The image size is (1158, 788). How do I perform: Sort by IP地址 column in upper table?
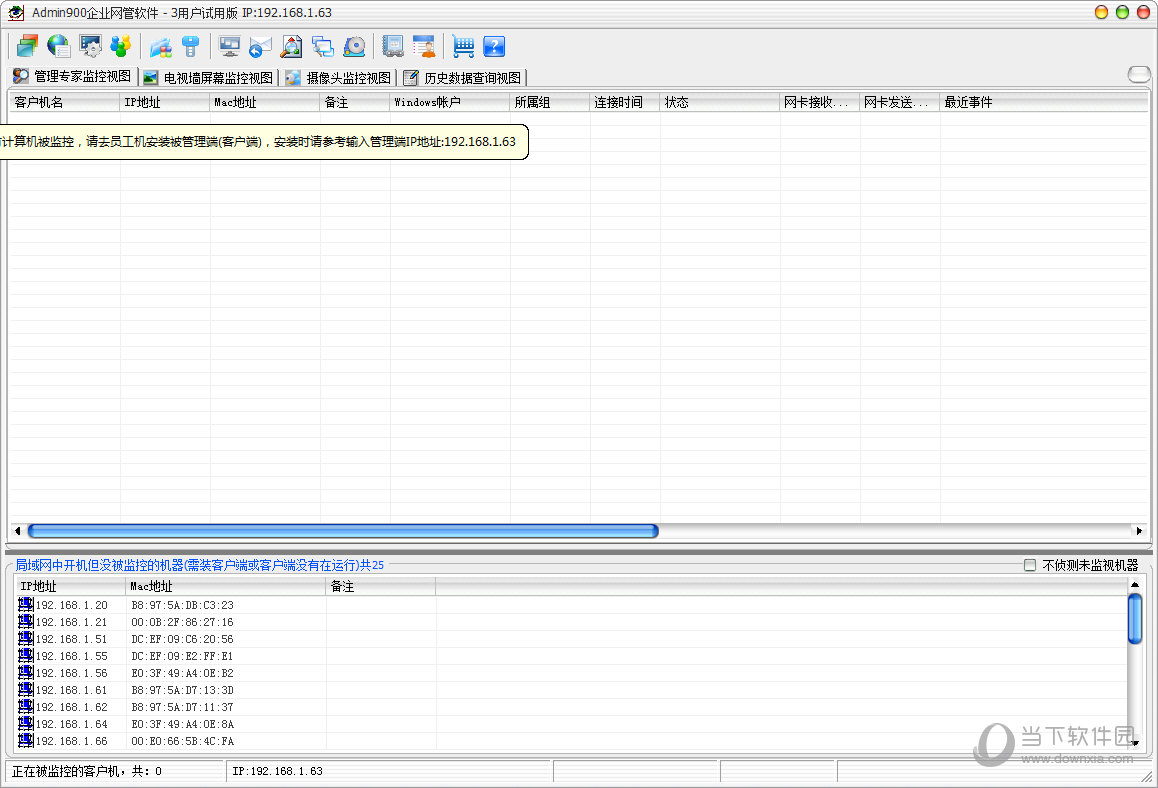click(x=165, y=102)
